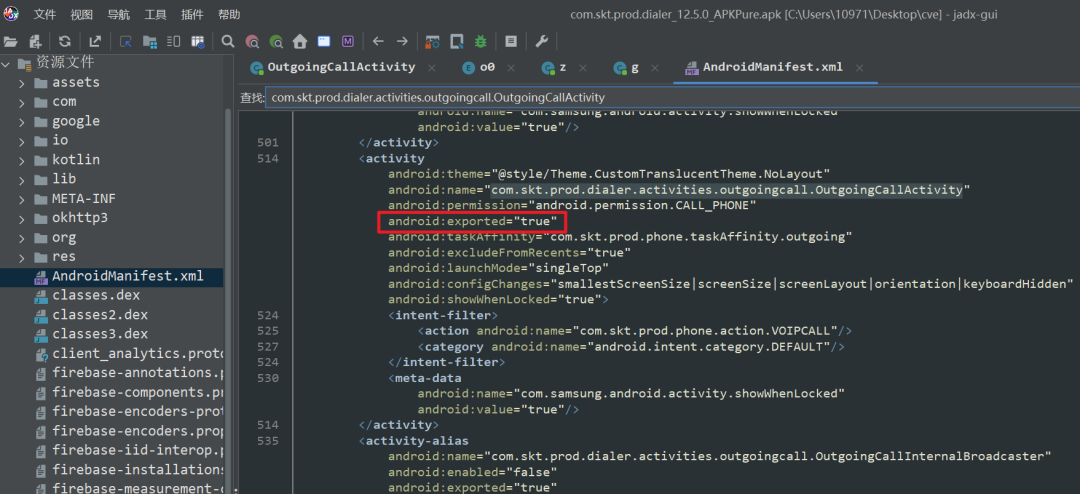Open the 帮助 menu
Viewport: 1080px width, 494px height.
point(229,14)
